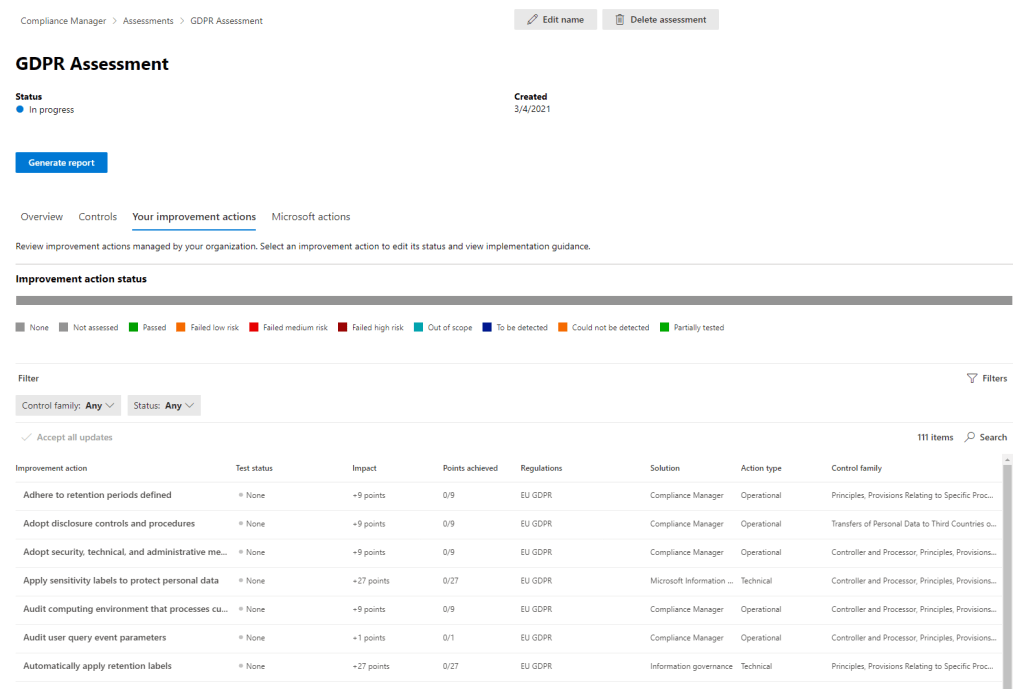Expand the Control family filter dropdown
This screenshot has height=689, width=1024.
pos(68,406)
